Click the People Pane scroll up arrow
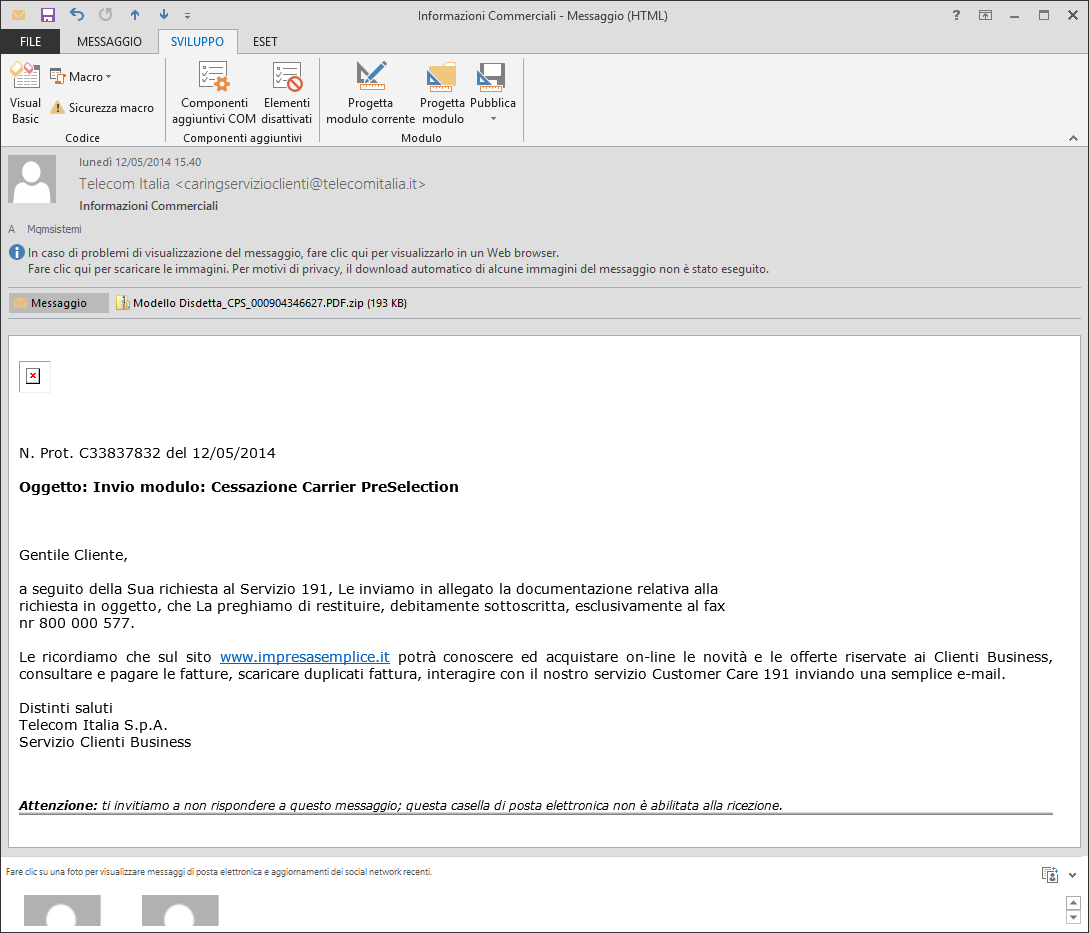 (x=1073, y=903)
